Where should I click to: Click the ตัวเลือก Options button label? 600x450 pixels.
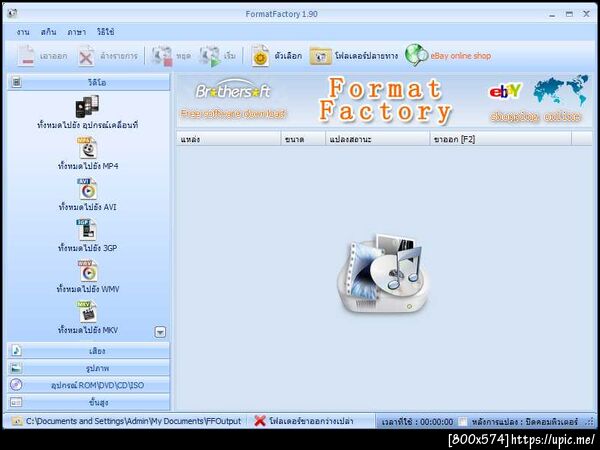(288, 56)
